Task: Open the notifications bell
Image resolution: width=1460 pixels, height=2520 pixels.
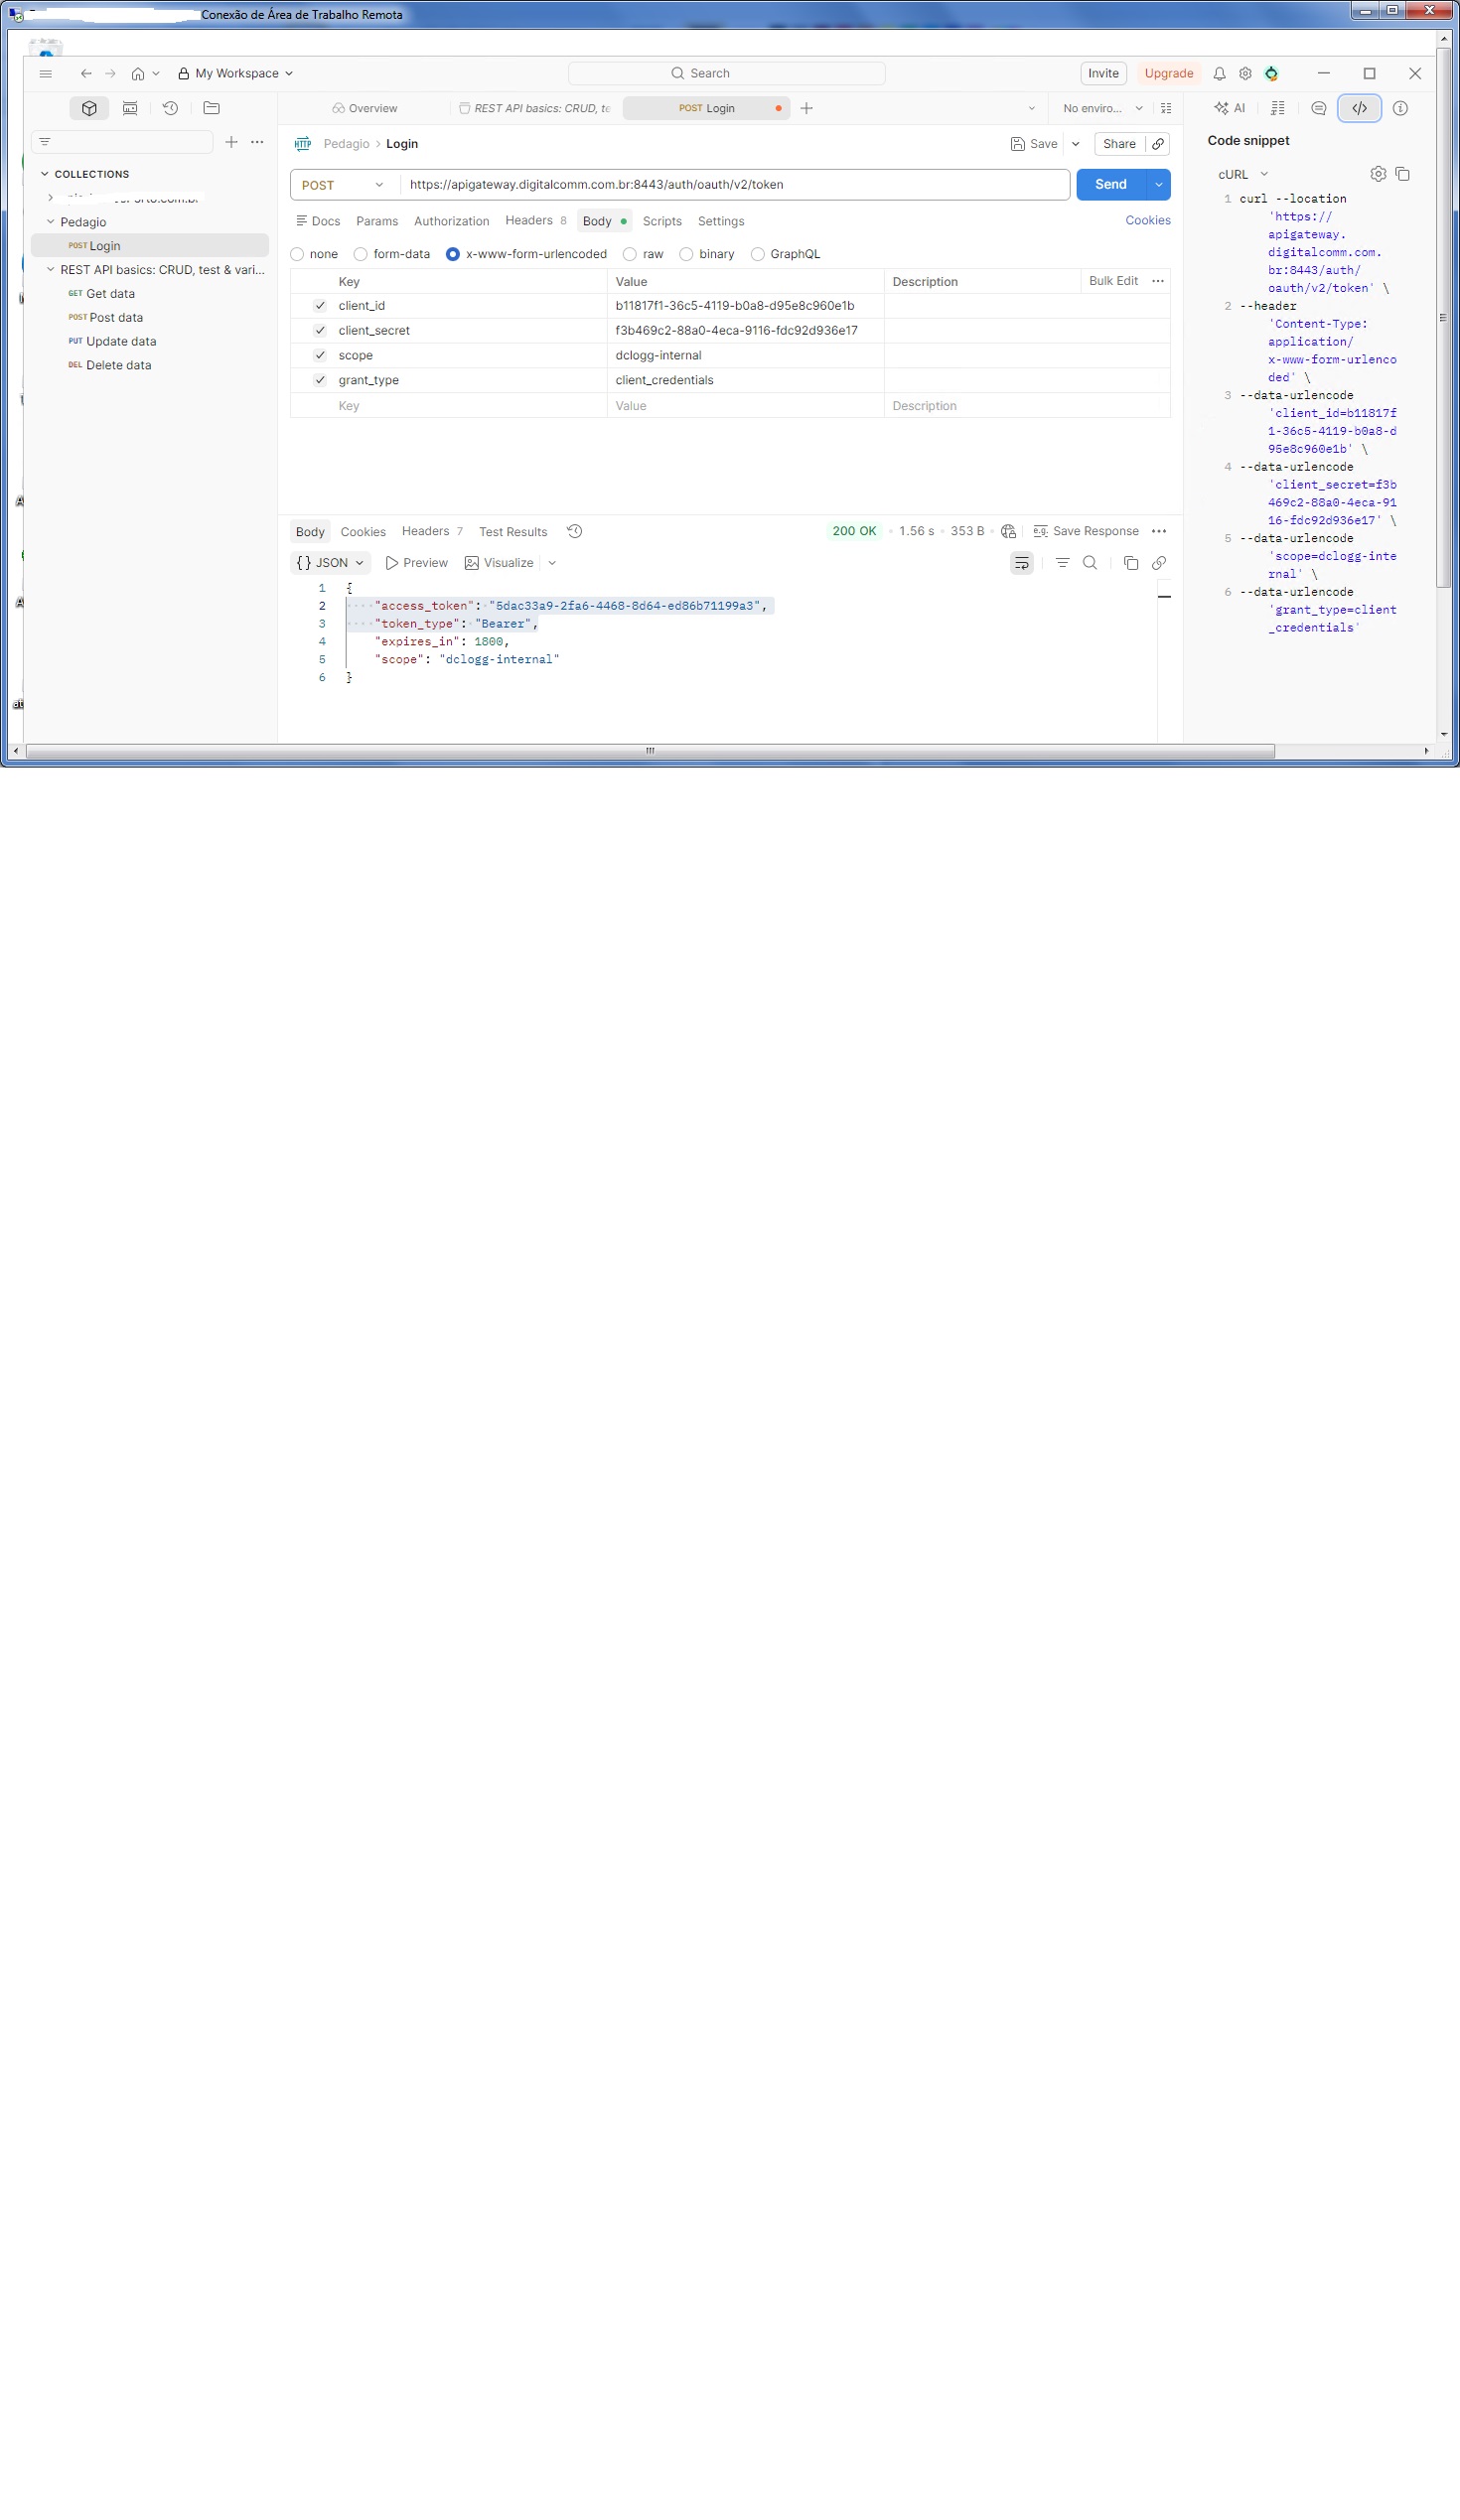Action: [x=1219, y=74]
